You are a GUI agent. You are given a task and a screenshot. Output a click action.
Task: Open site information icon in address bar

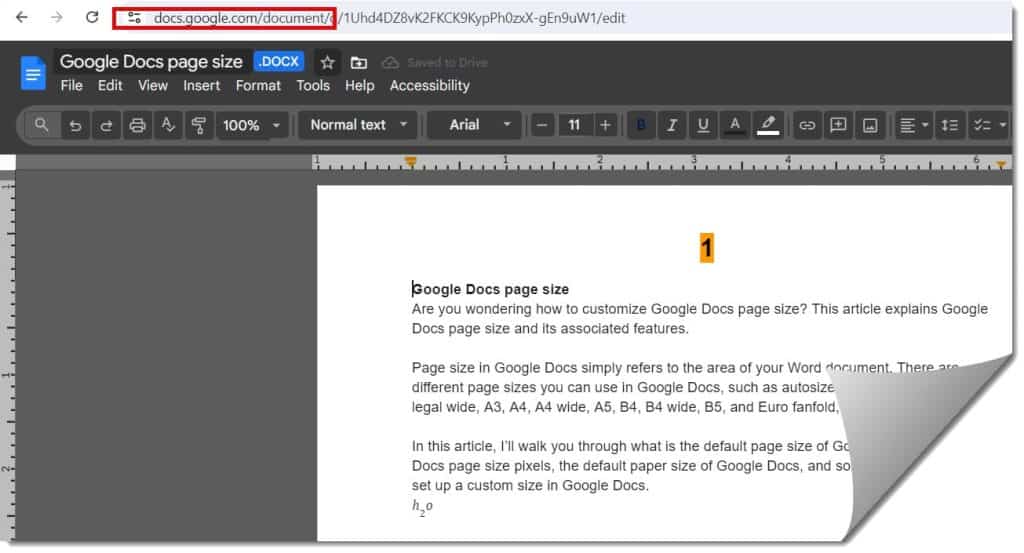[x=134, y=18]
